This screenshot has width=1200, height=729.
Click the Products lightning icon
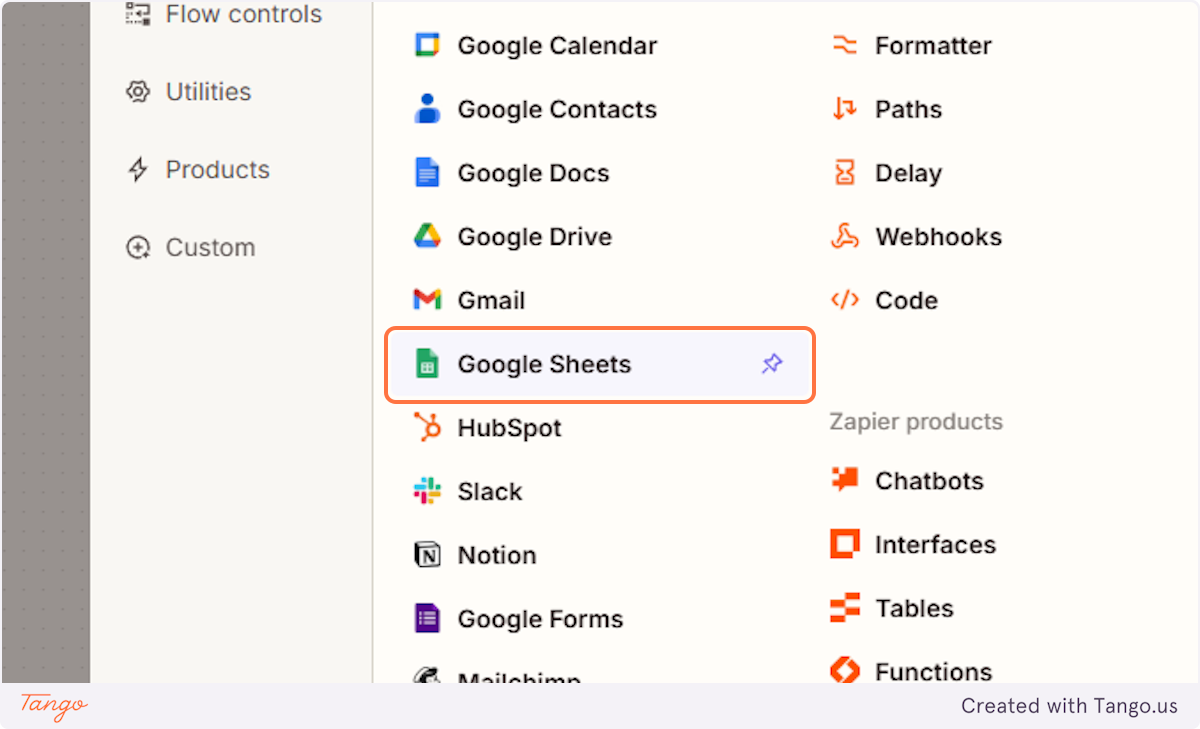tap(137, 170)
